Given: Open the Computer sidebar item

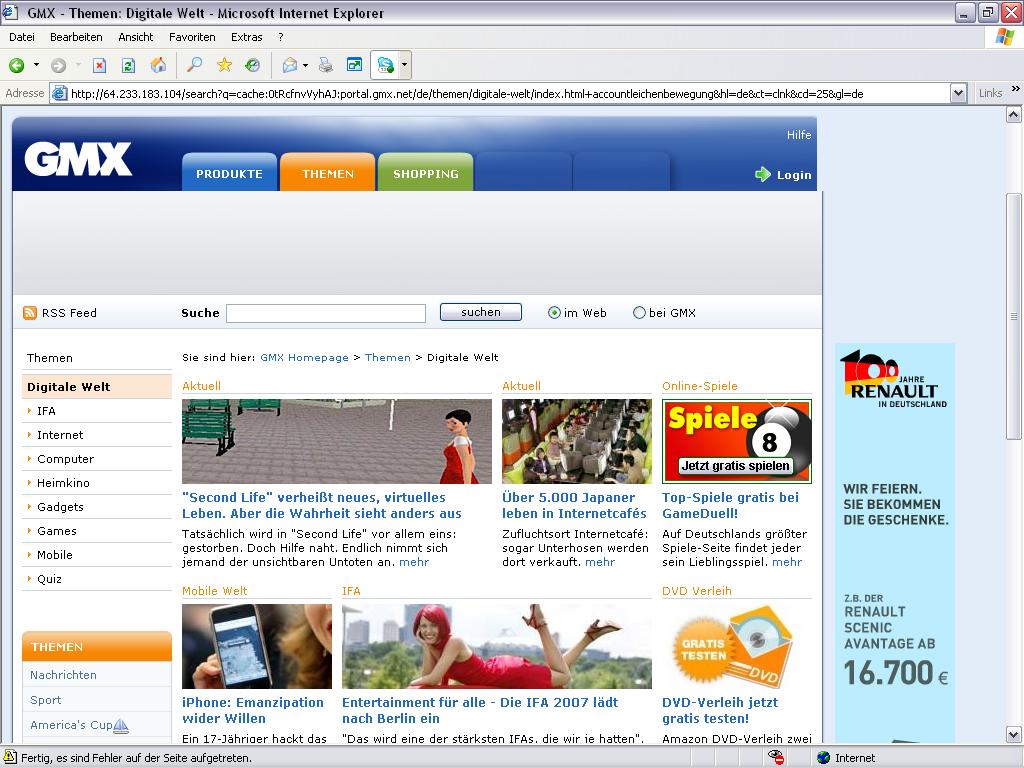Looking at the screenshot, I should [x=65, y=459].
